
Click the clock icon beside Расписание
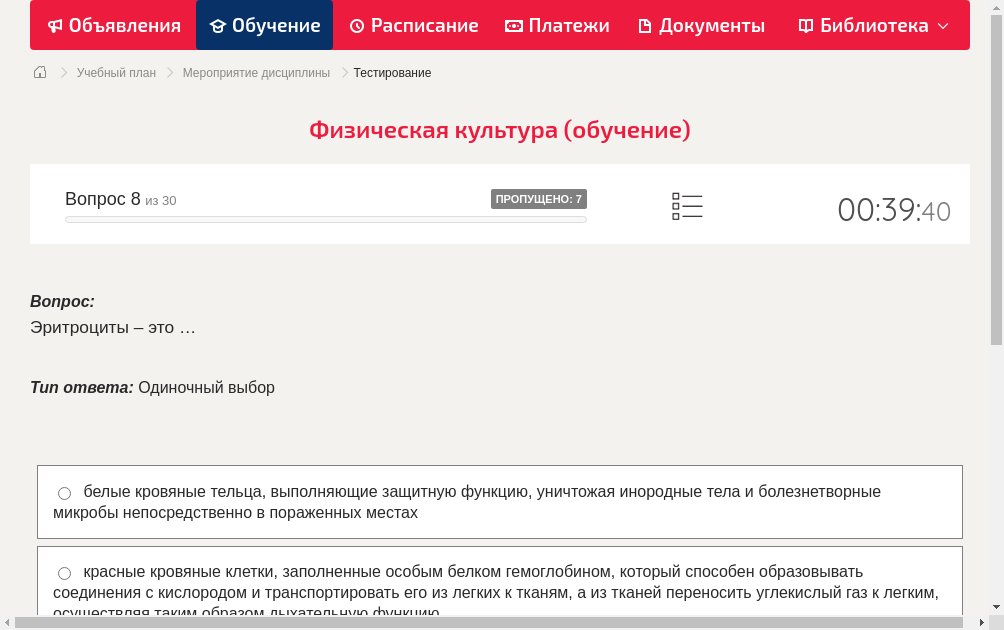(x=357, y=26)
